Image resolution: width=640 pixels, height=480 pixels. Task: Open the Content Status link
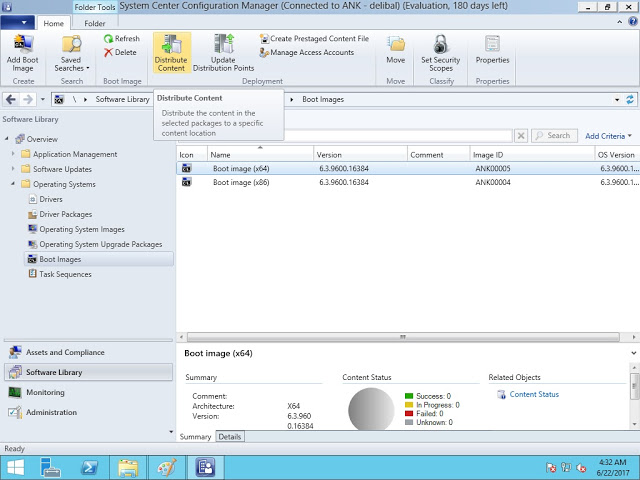pos(534,394)
